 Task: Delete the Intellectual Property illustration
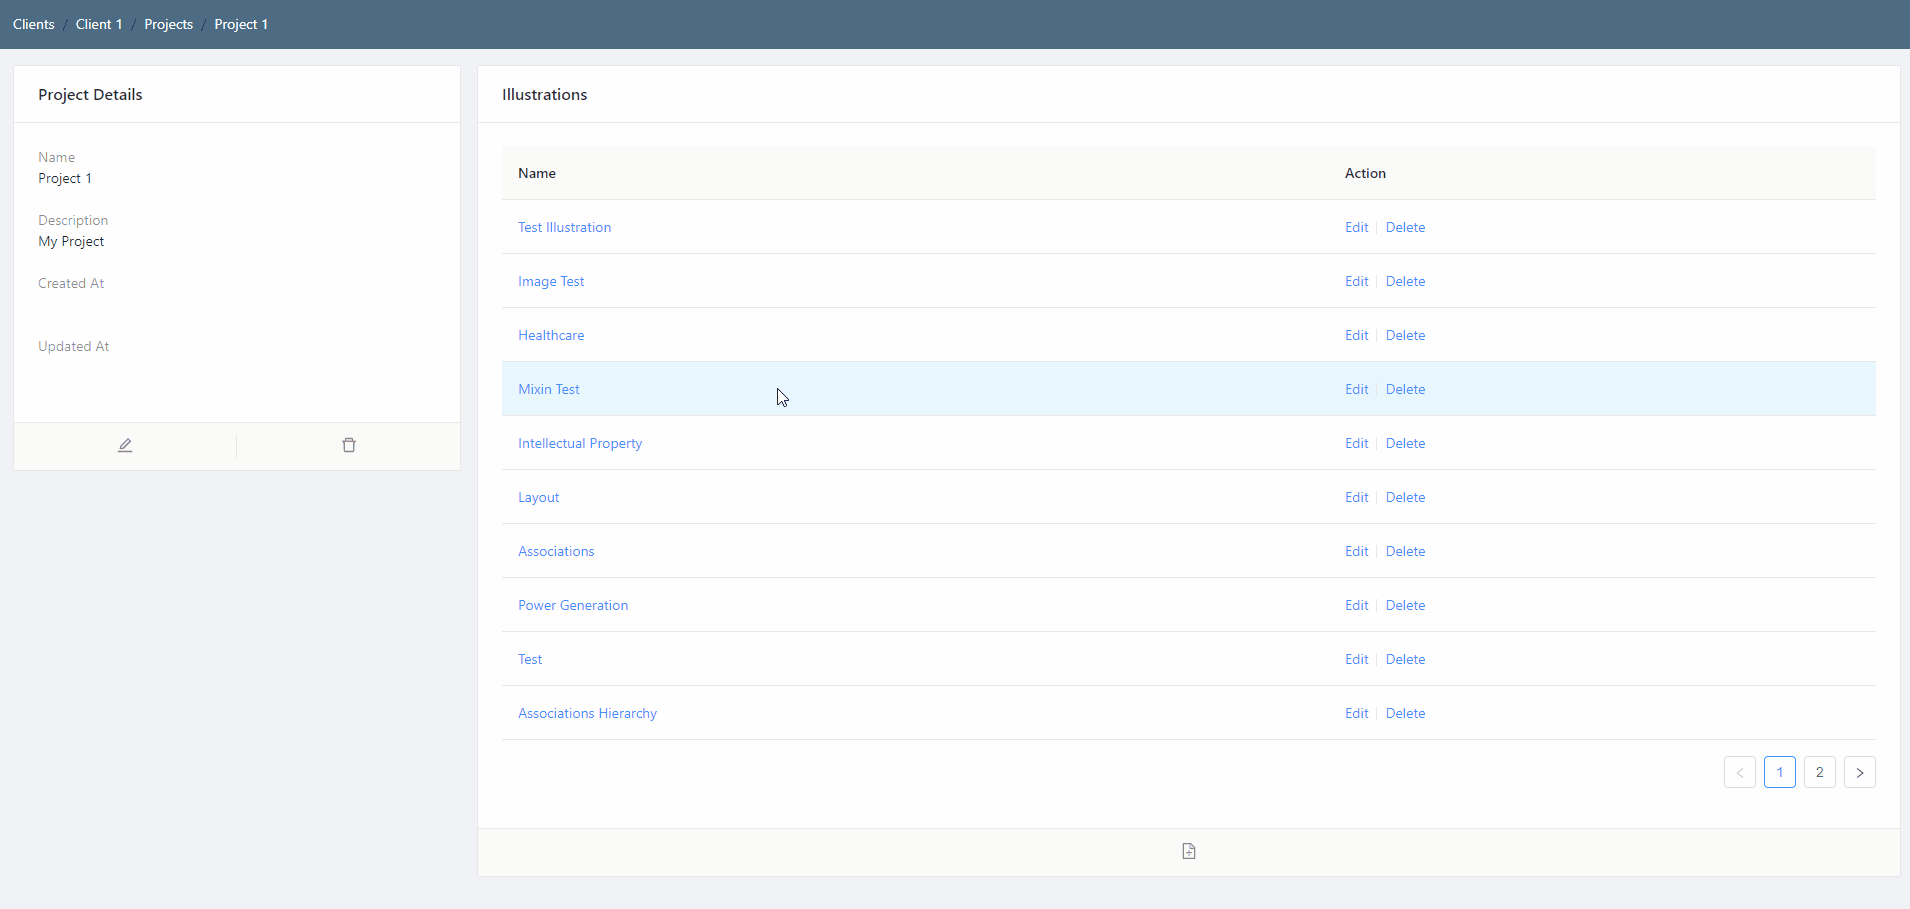click(1405, 443)
